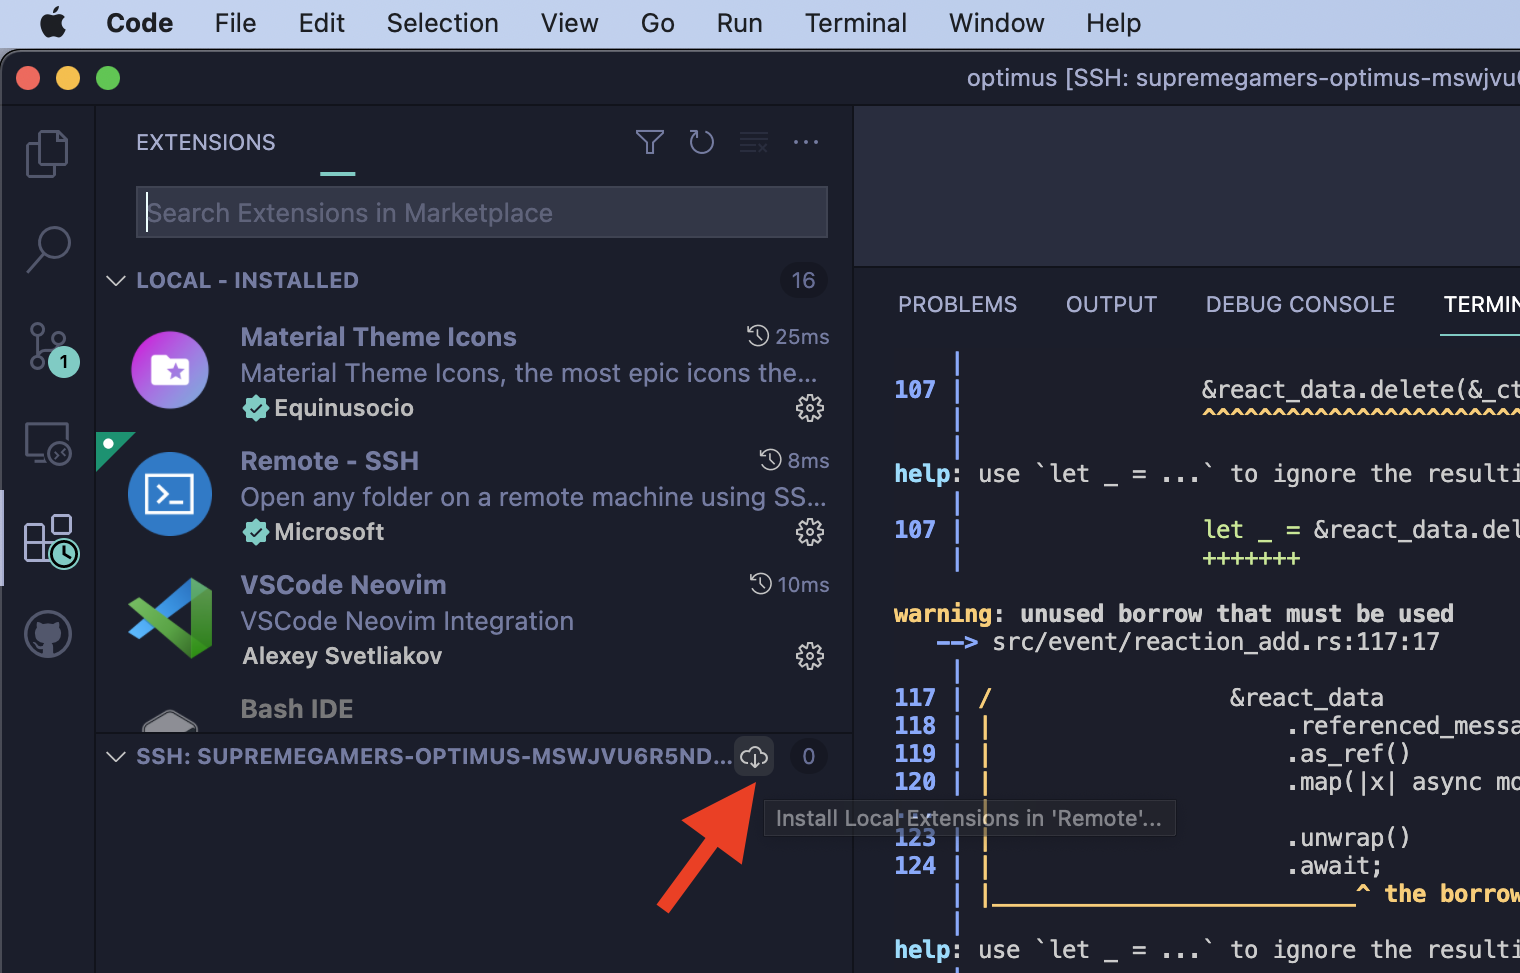Install local extensions in remote cloud icon
Image resolution: width=1520 pixels, height=973 pixels.
[x=754, y=757]
